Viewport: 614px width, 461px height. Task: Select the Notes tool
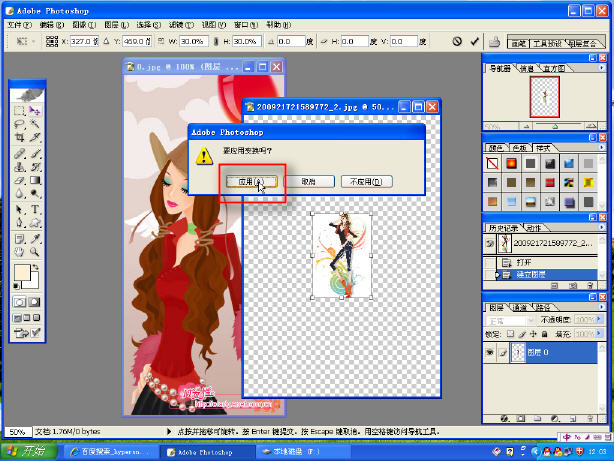[19, 239]
